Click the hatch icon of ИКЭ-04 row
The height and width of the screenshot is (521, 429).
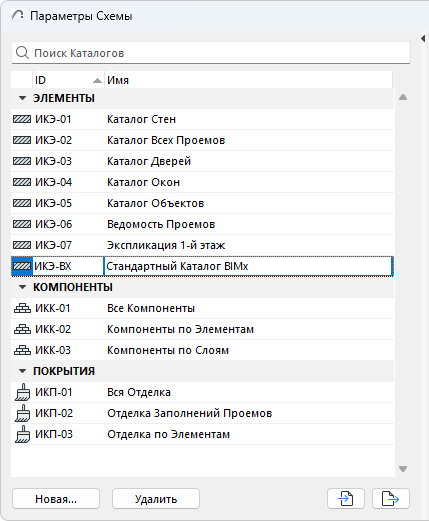tap(22, 182)
